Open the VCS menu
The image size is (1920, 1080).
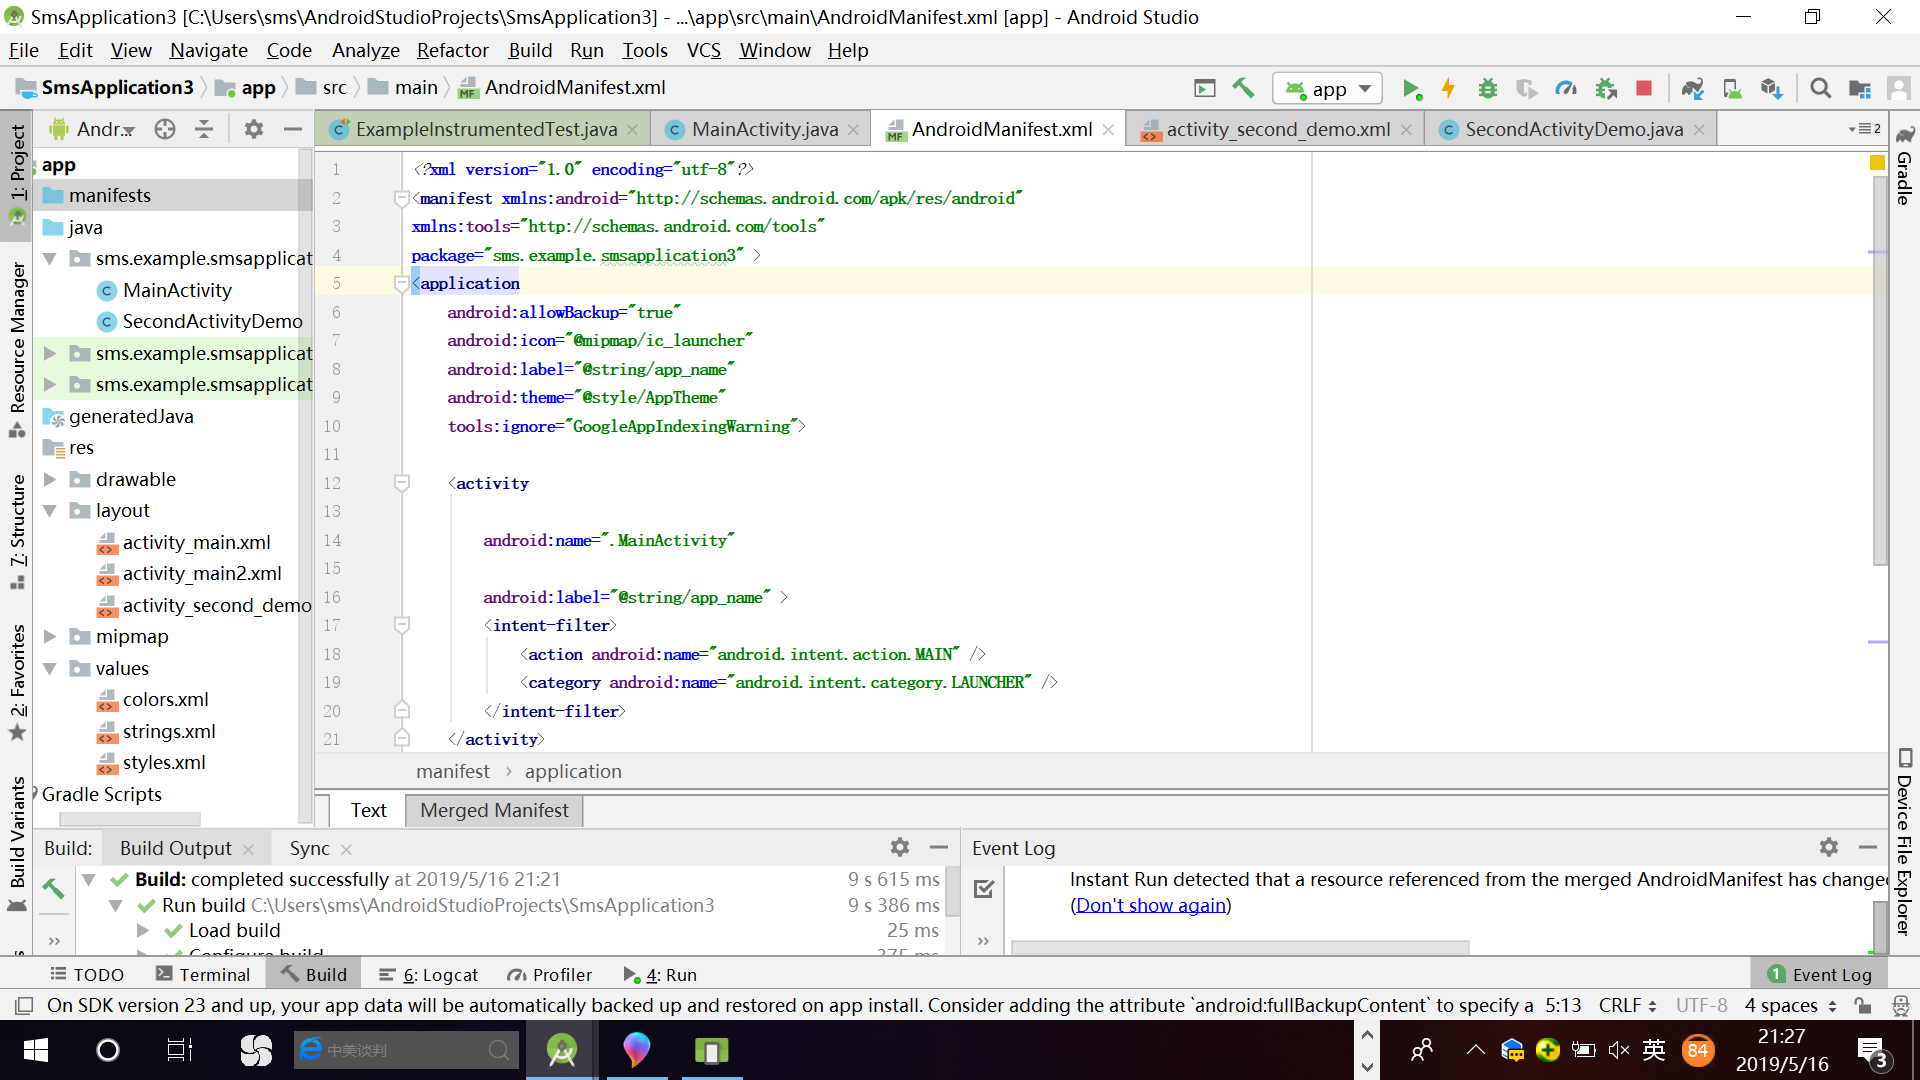tap(703, 50)
